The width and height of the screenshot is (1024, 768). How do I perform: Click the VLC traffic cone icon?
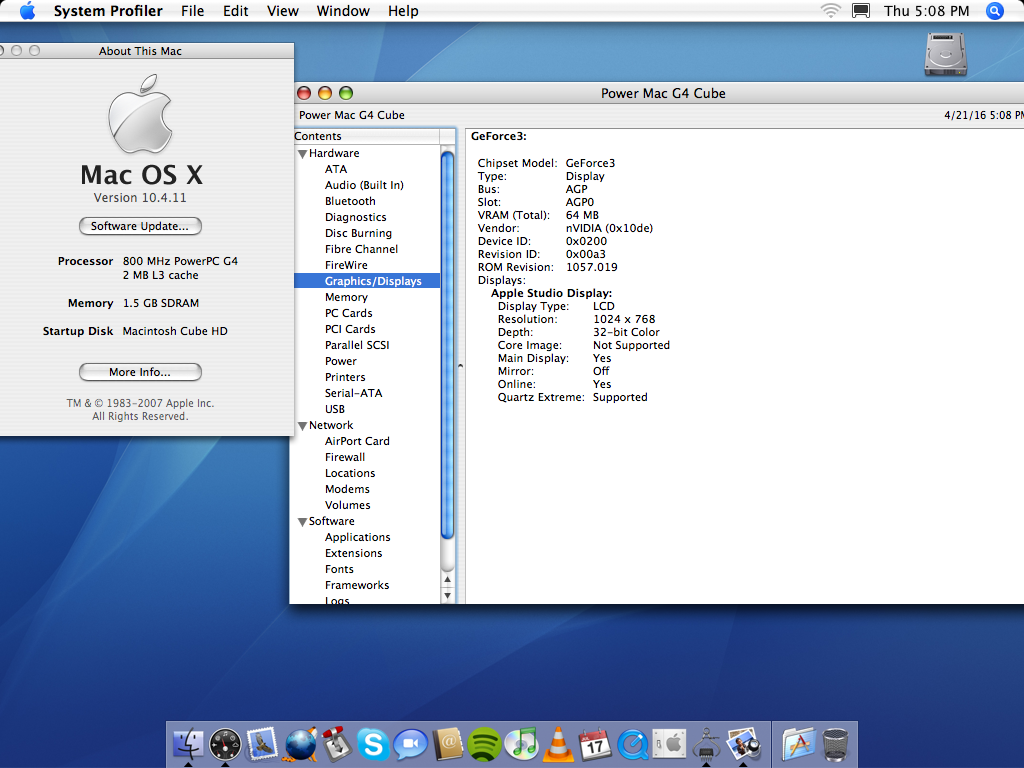tap(558, 744)
